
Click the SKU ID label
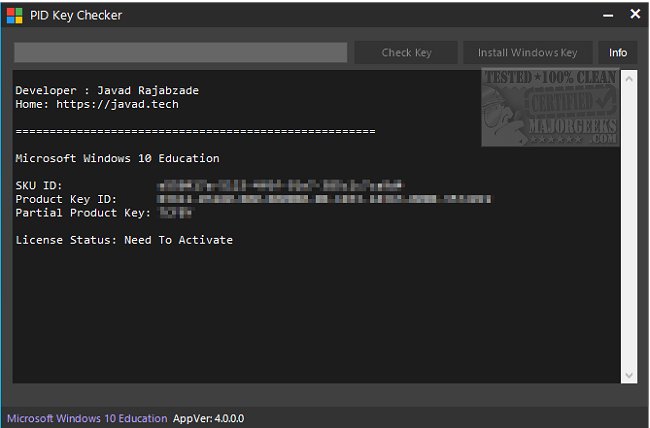39,185
